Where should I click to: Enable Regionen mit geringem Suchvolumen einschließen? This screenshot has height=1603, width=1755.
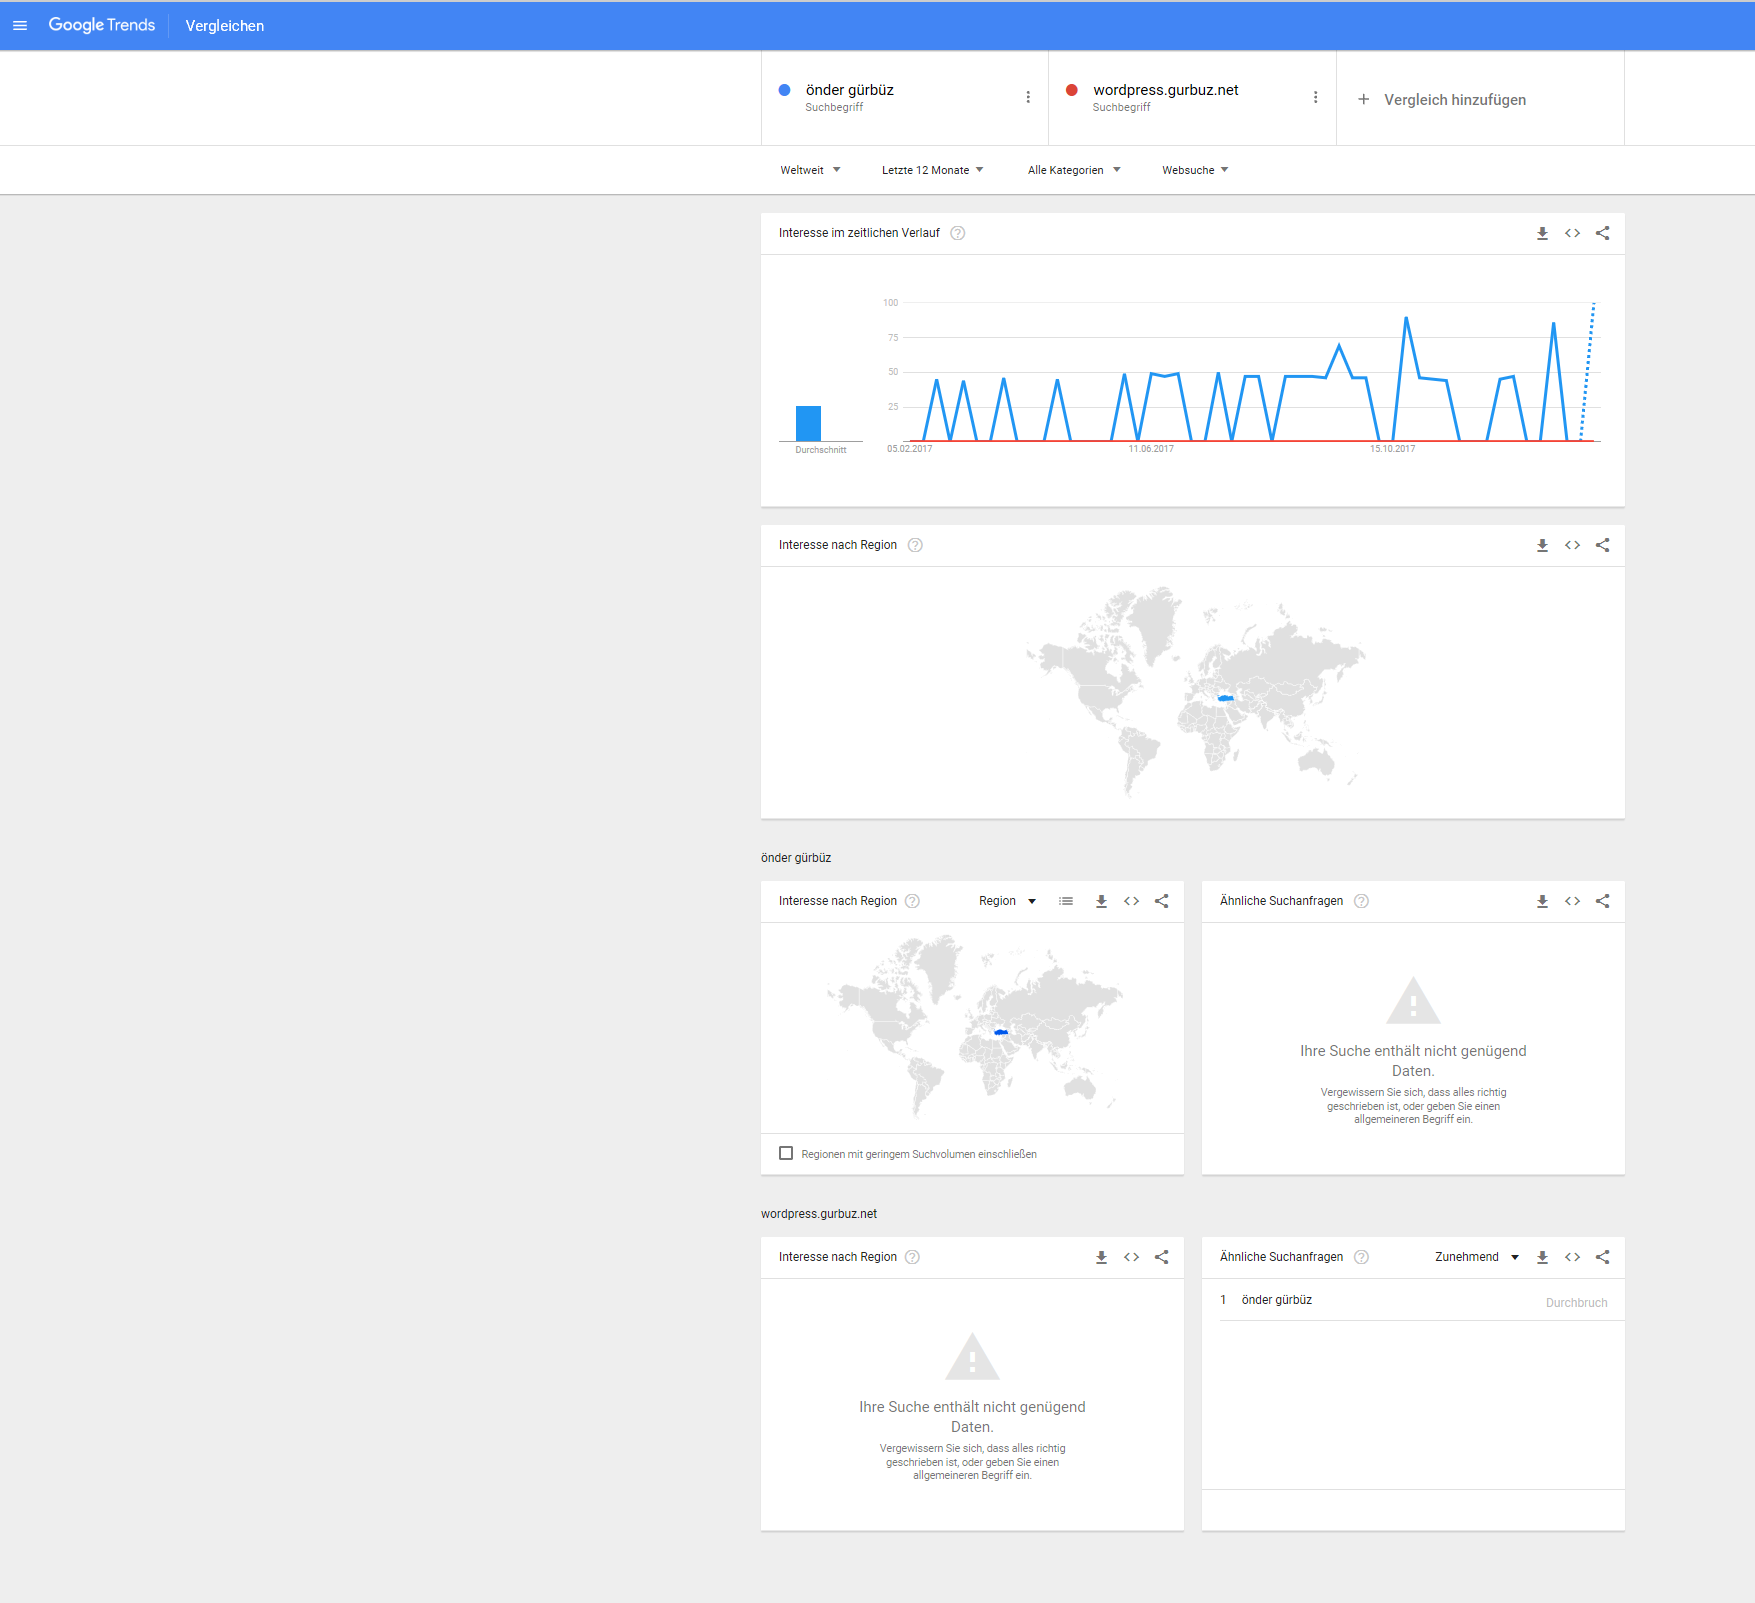[786, 1153]
